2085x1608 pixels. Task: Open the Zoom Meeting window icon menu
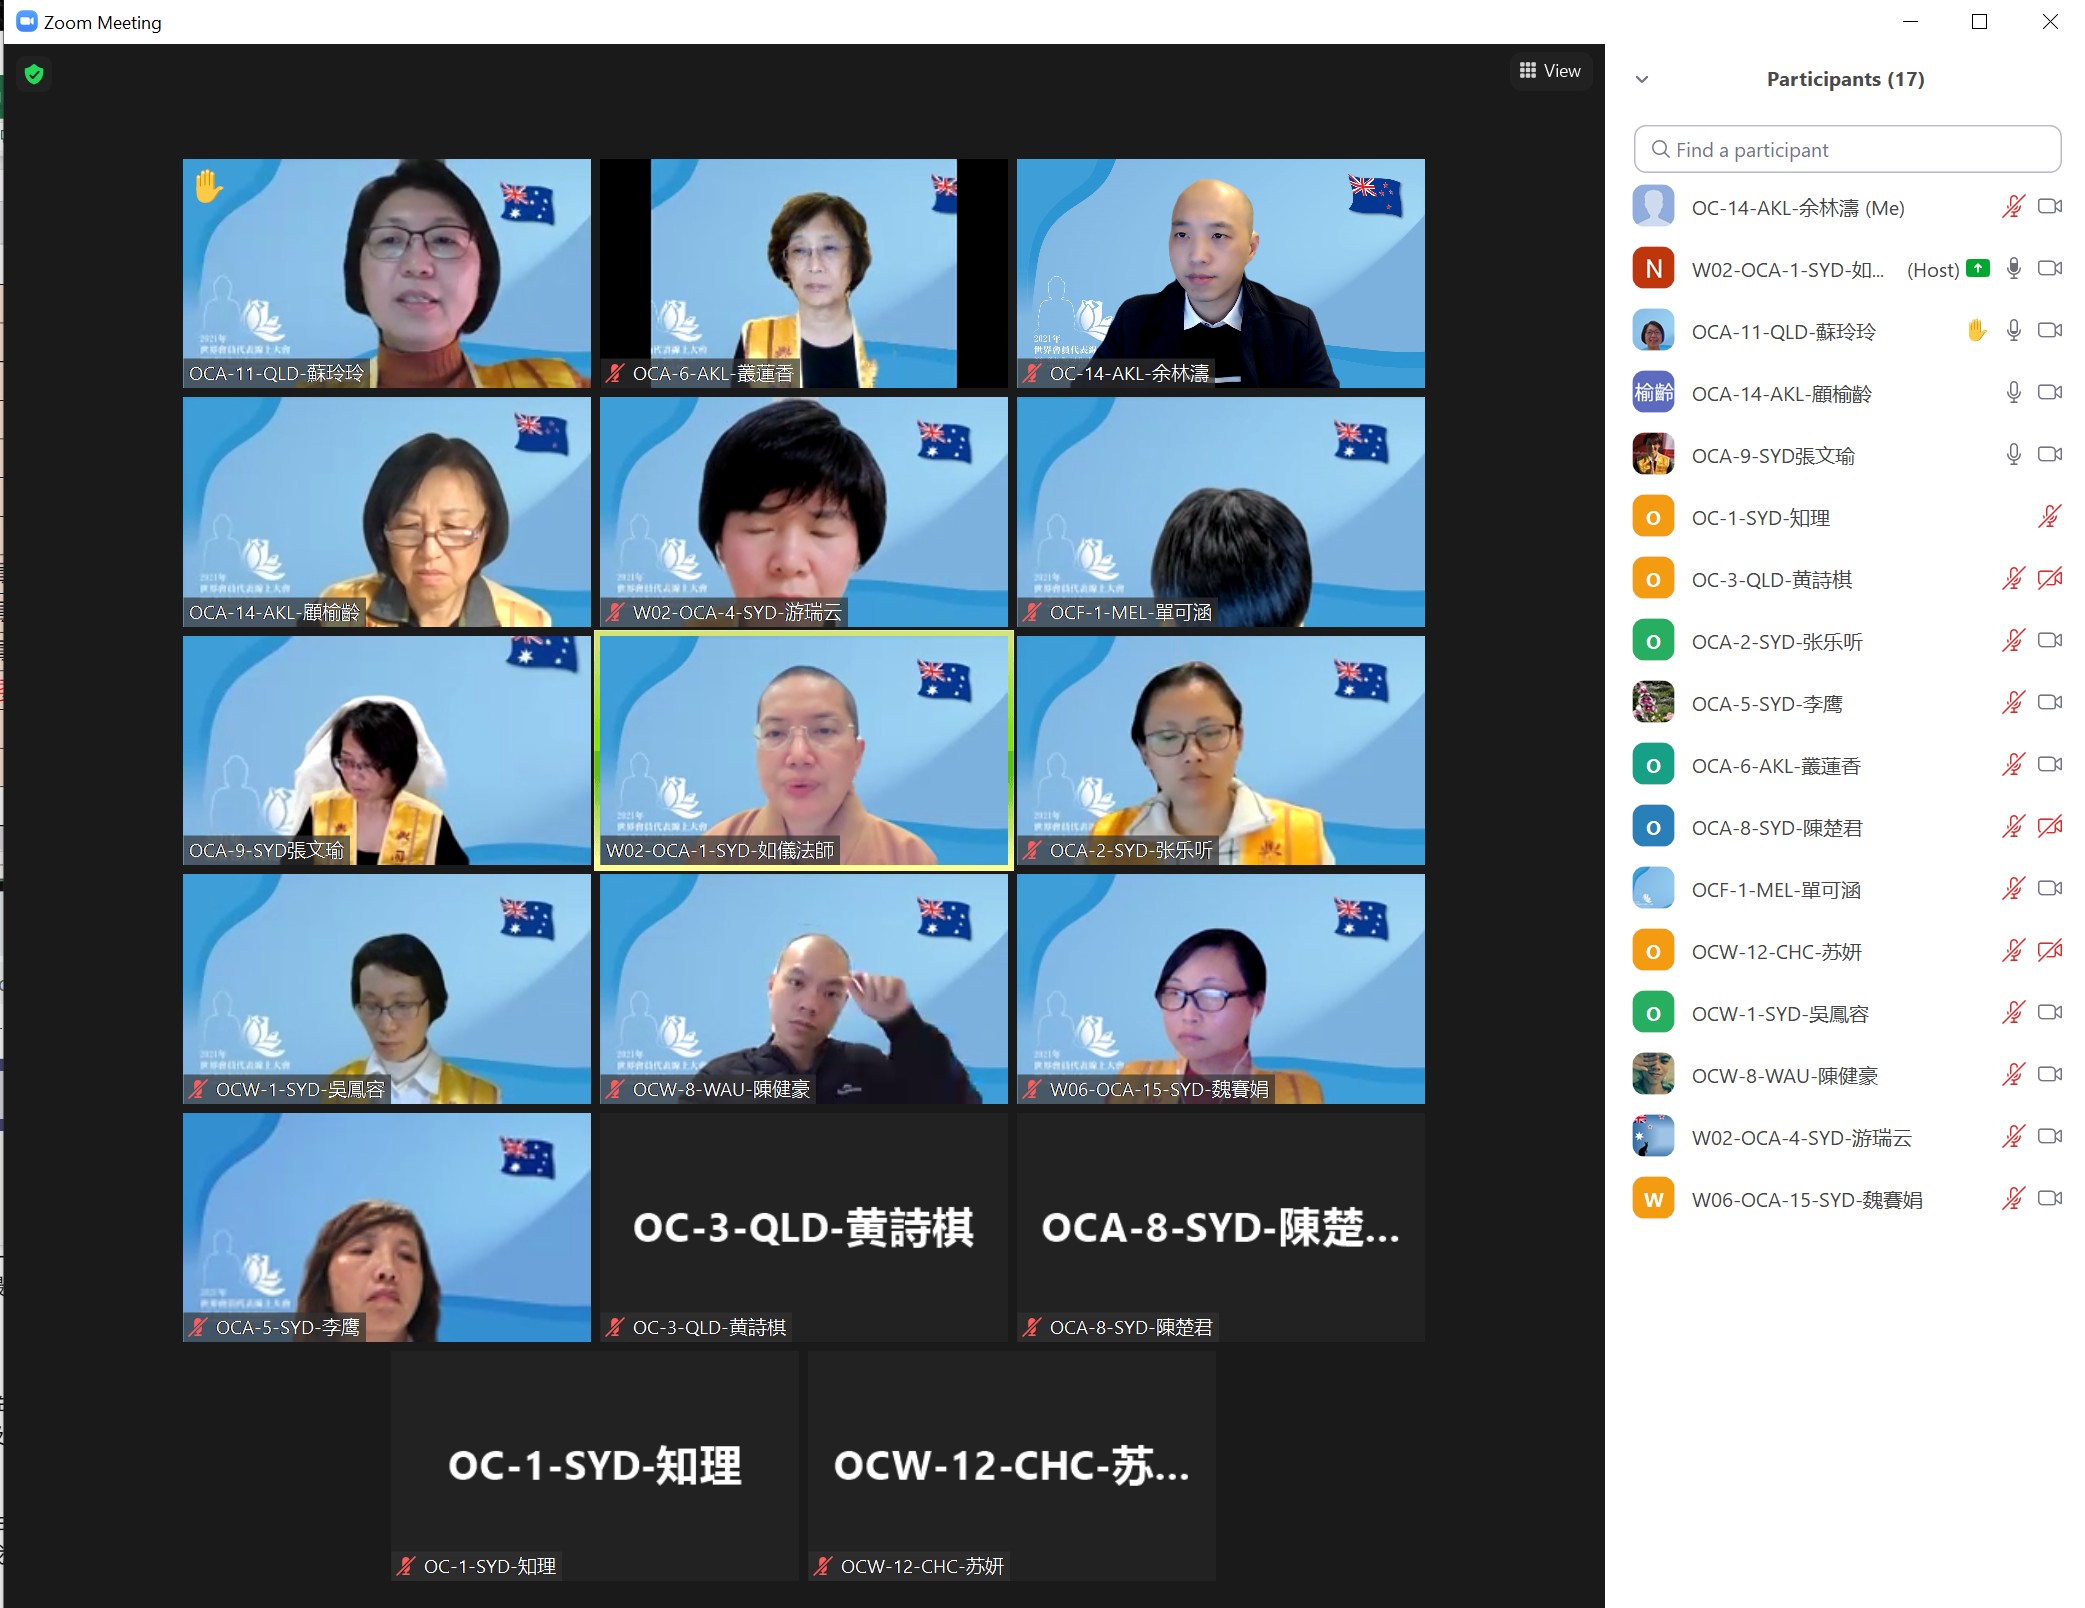26,21
